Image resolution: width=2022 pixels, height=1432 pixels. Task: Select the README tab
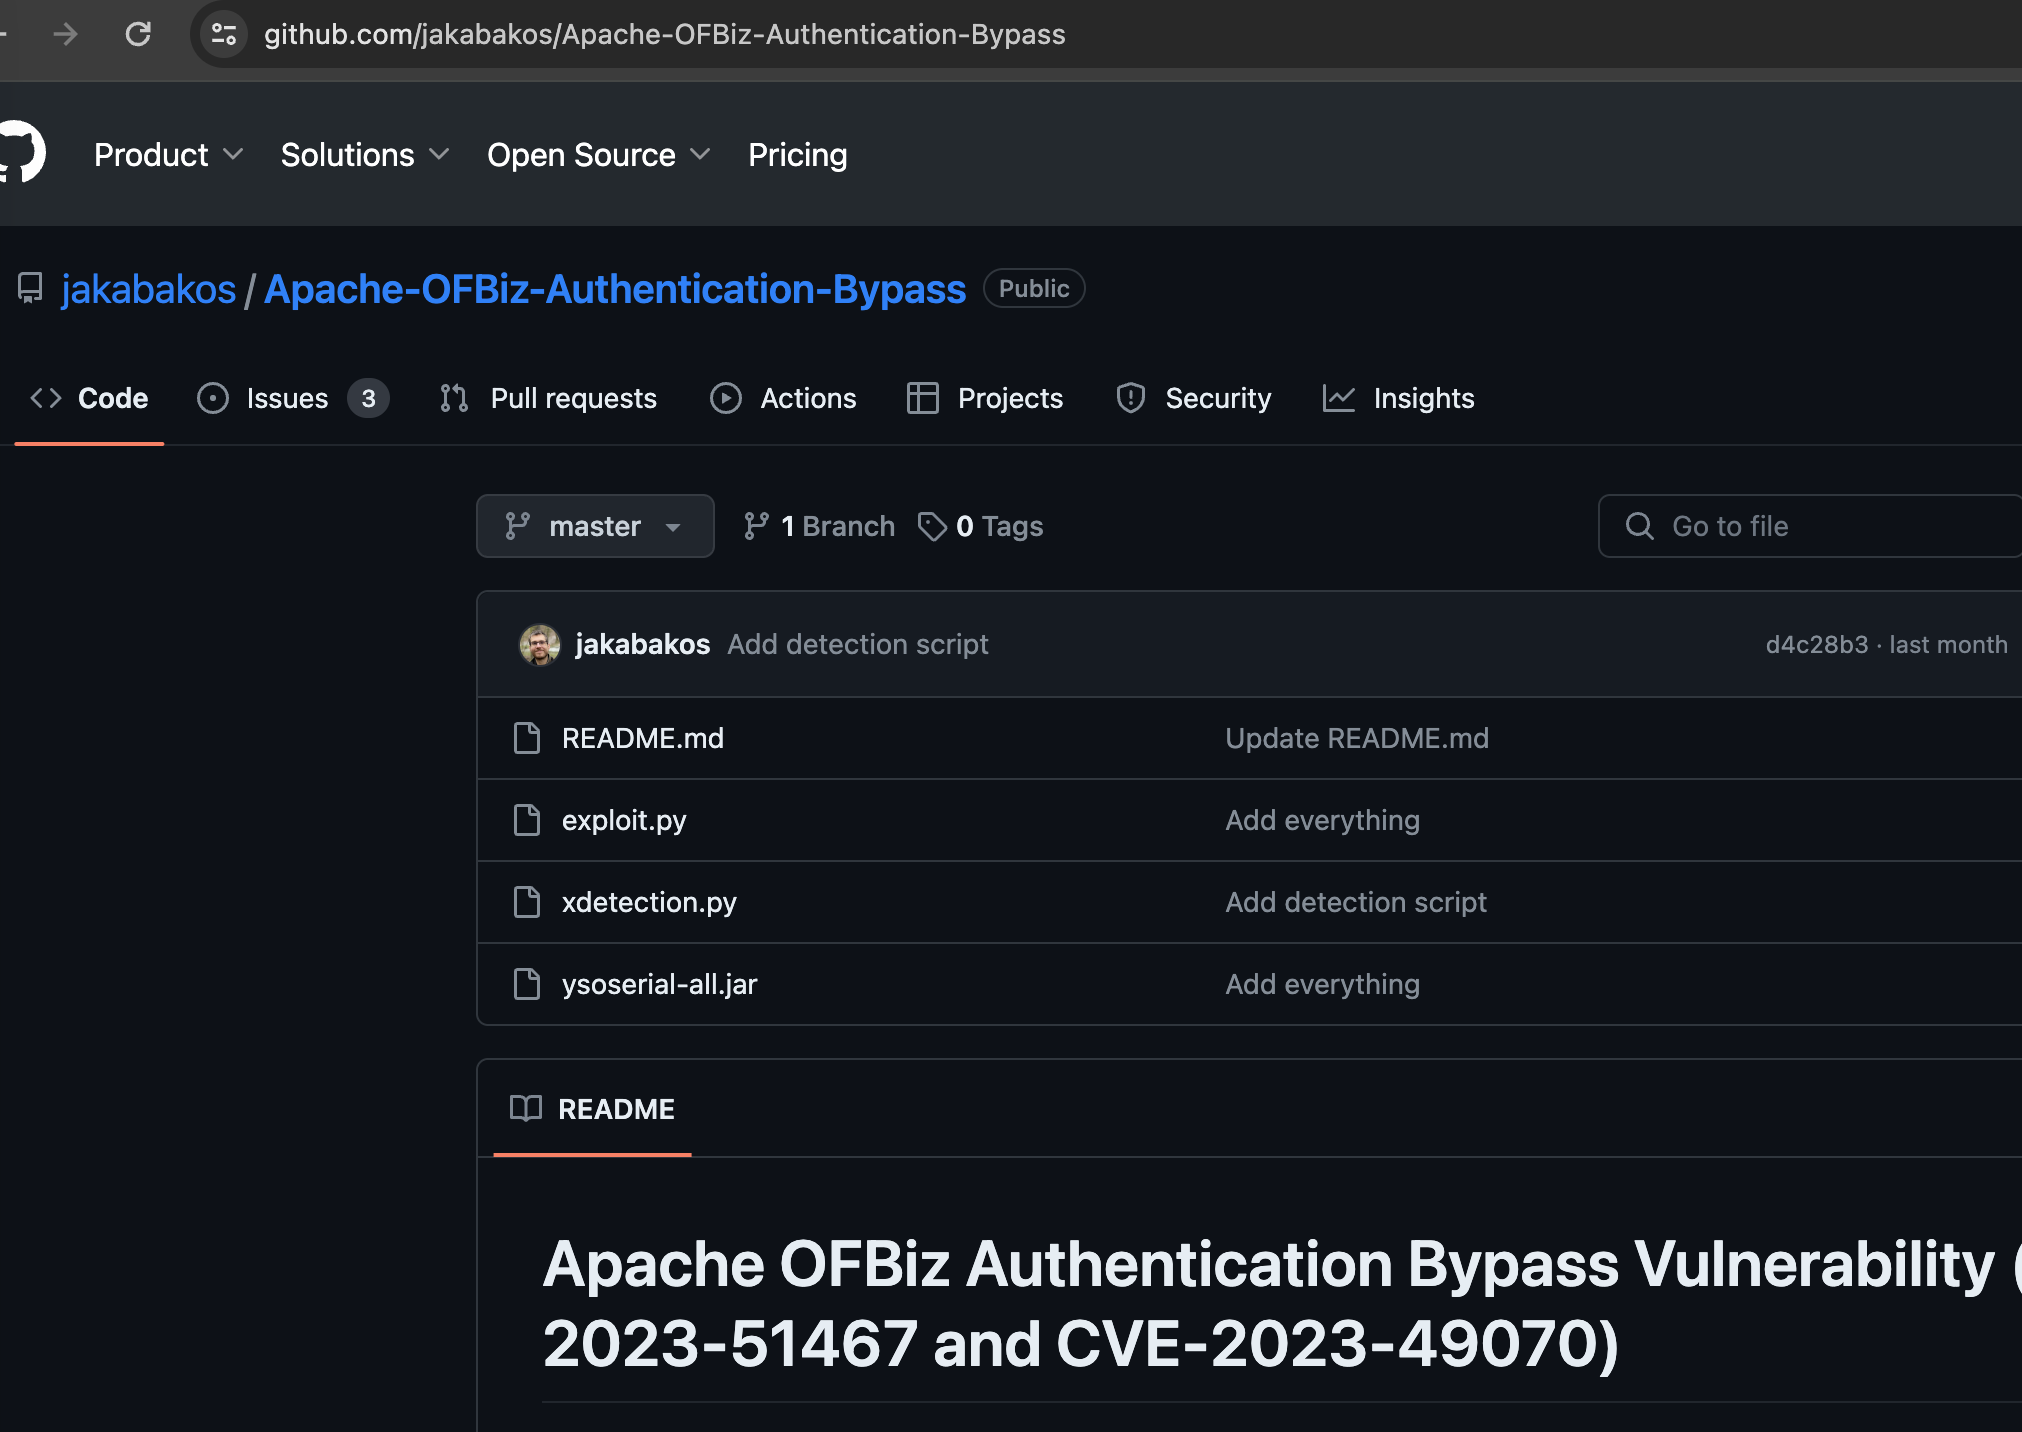[592, 1109]
